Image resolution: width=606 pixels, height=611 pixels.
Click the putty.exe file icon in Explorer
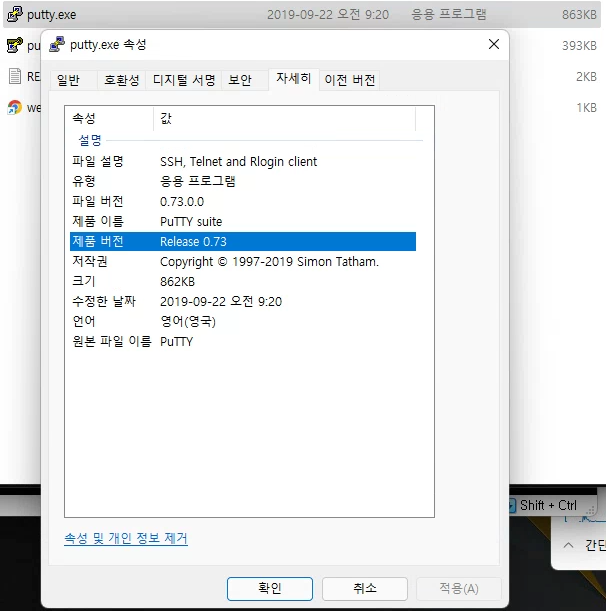pos(15,14)
